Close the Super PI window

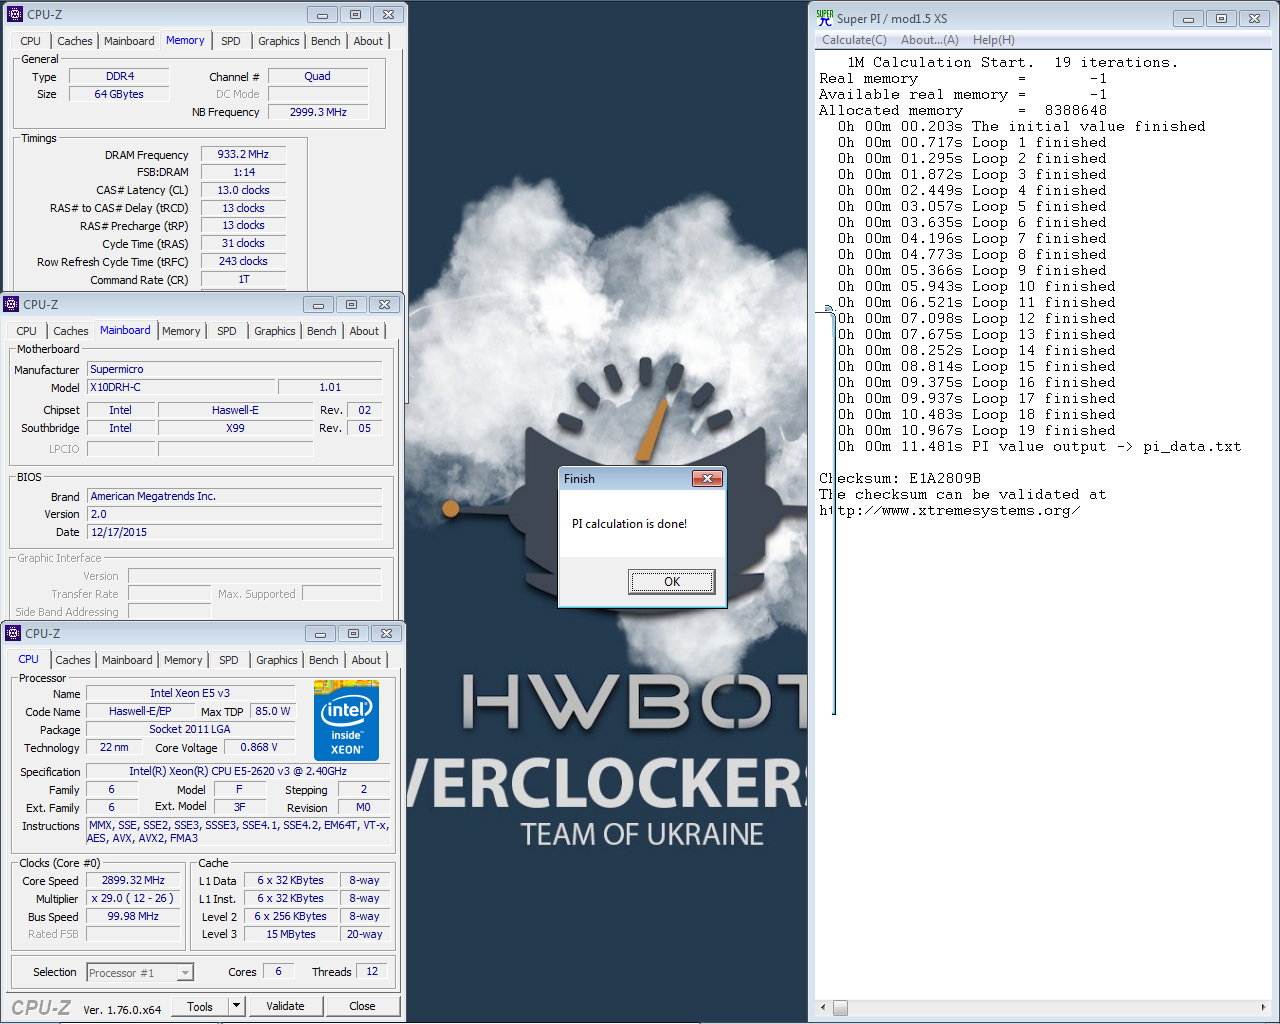[1254, 18]
